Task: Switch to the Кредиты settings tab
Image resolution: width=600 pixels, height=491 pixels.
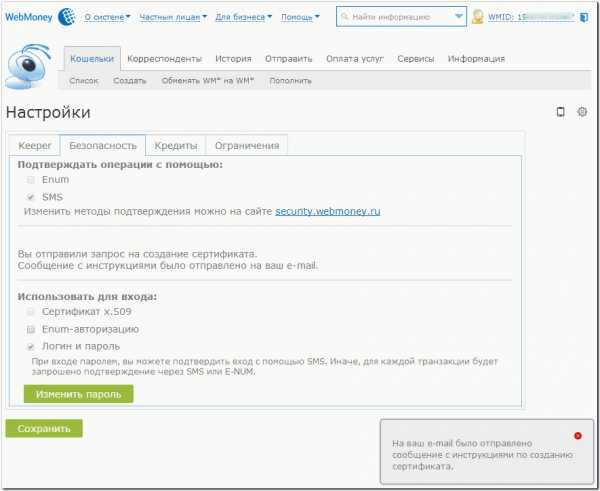Action: tap(176, 146)
